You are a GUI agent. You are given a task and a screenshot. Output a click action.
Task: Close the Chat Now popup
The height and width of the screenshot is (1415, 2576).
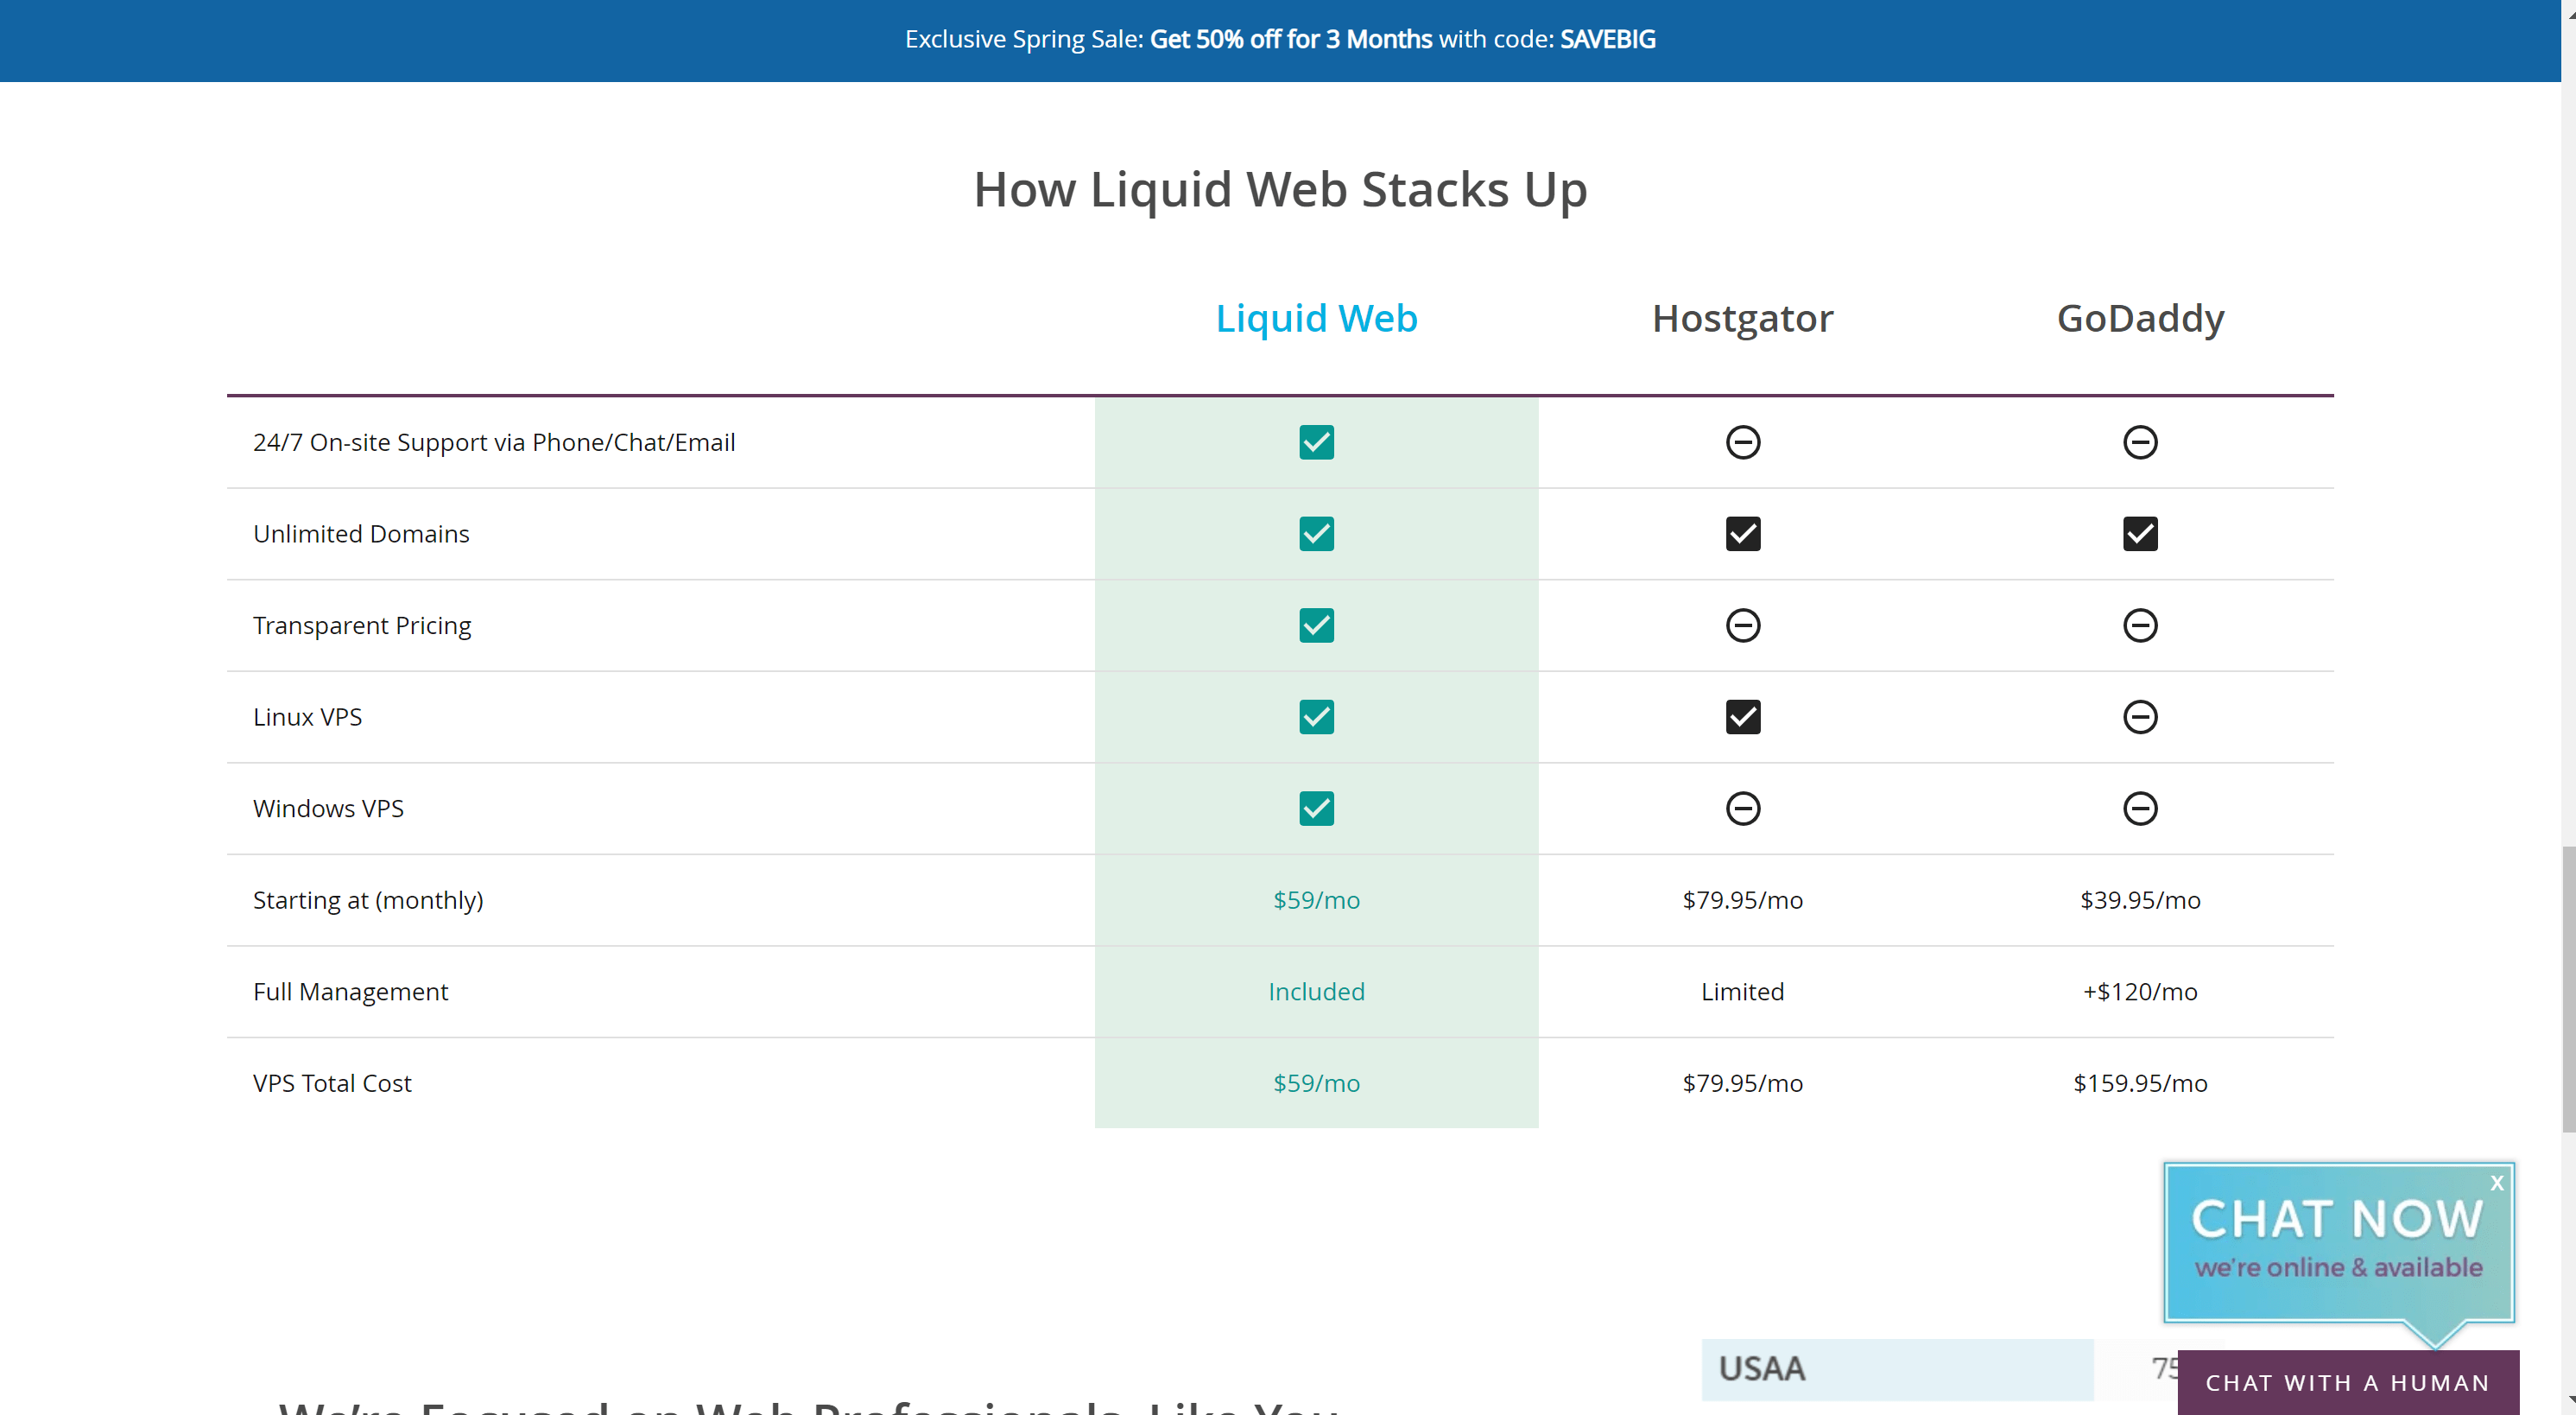click(x=2497, y=1183)
